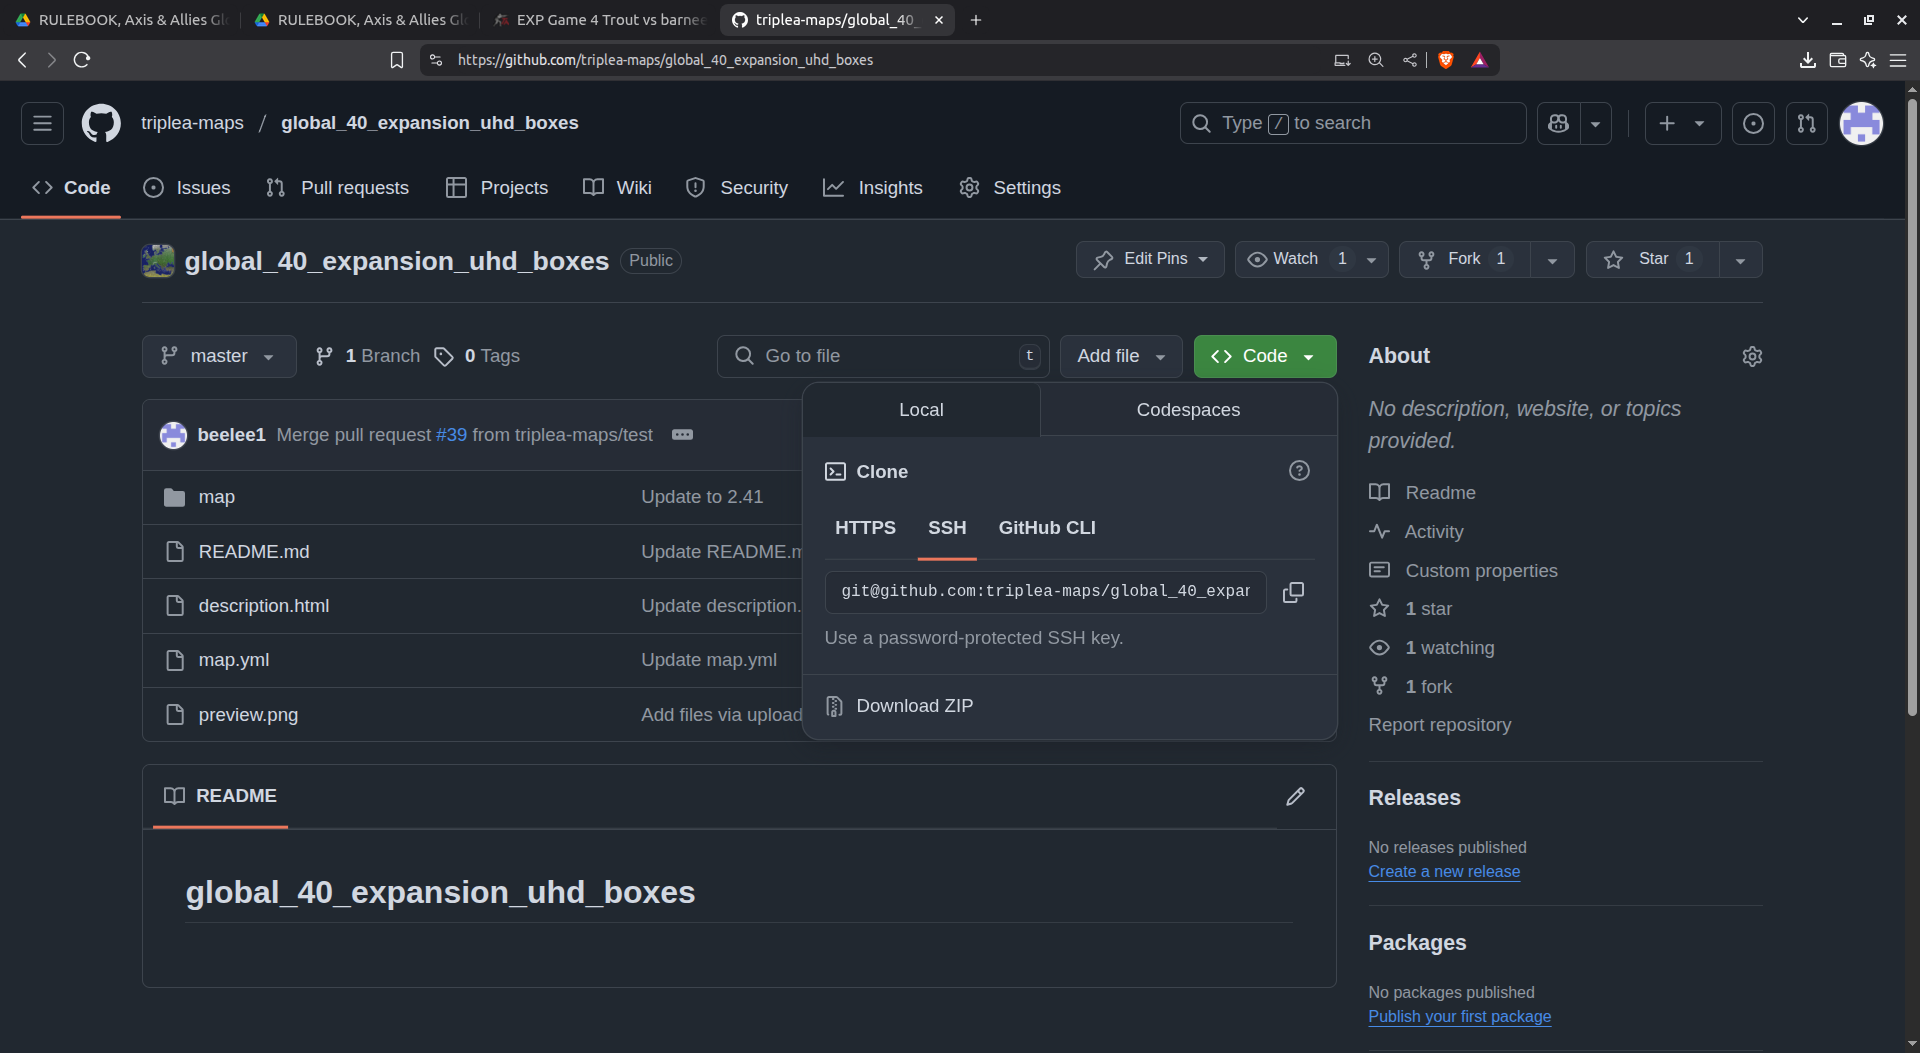Screen dimensions: 1920x1053
Task: Open the pull requests icon in header
Action: pyautogui.click(x=1806, y=123)
